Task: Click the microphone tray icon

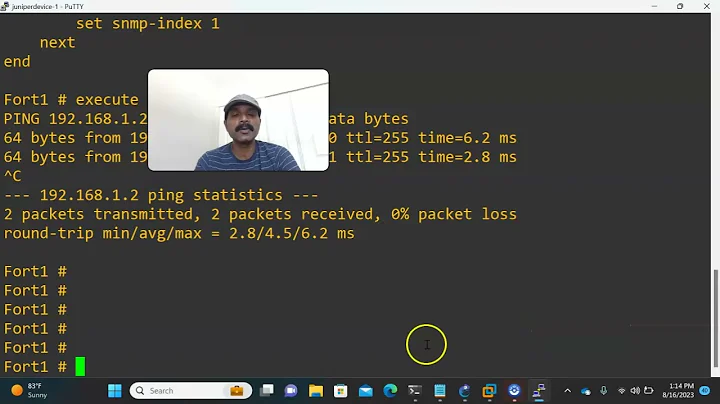Action: click(x=603, y=391)
